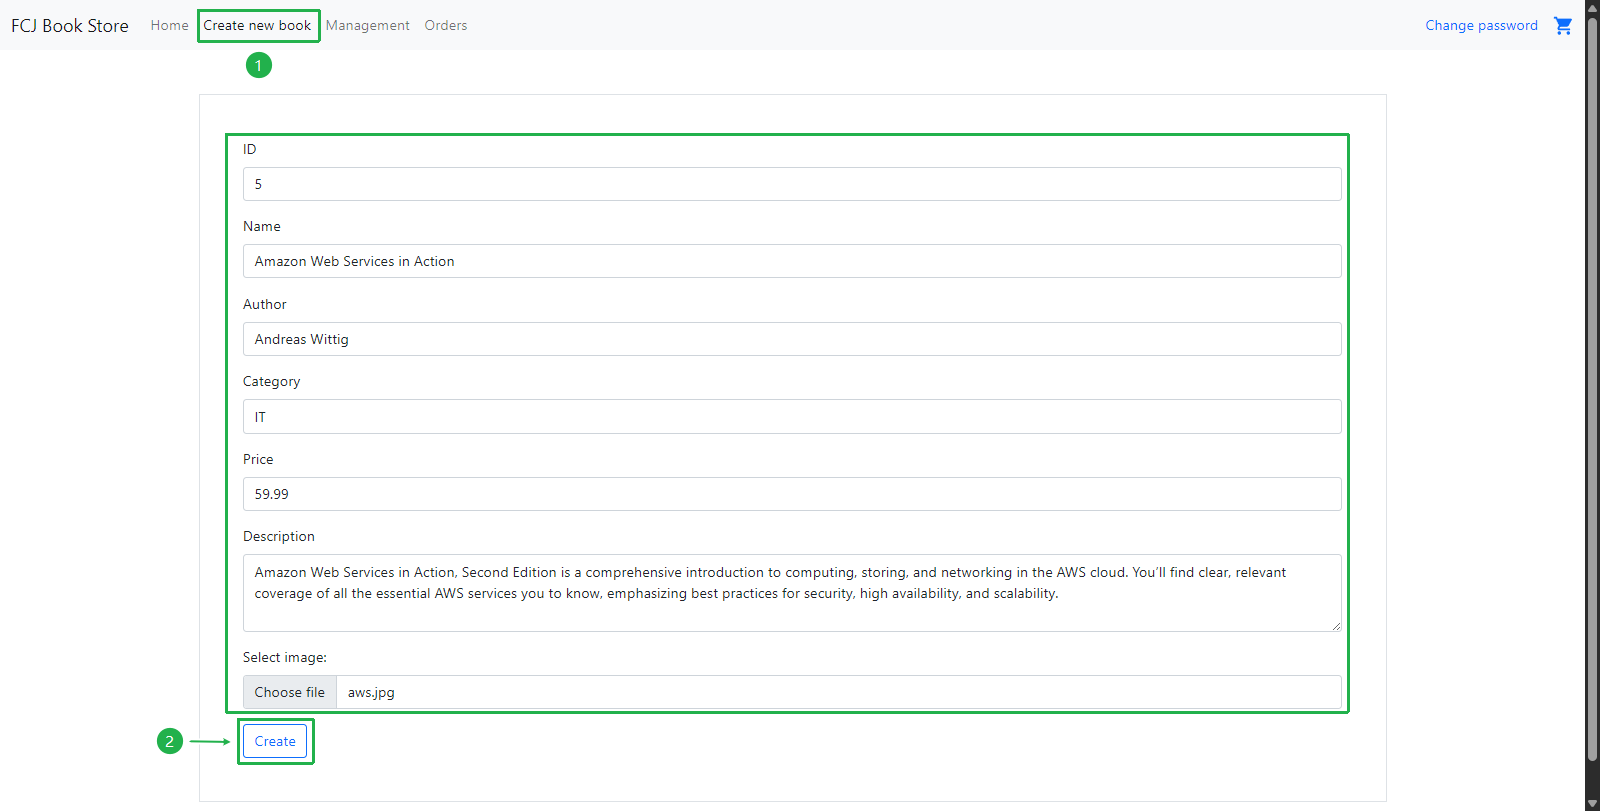Screen dimensions: 1600x811
Task: Edit the Price field showing 59.99
Action: coord(792,494)
